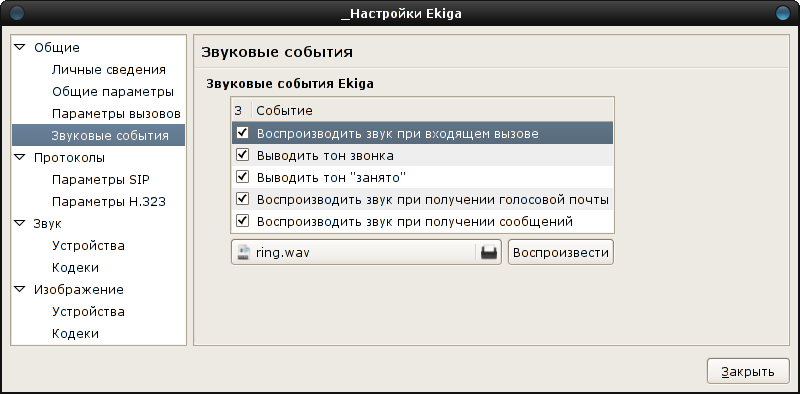Collapse the "Общие" tree section

[20, 47]
